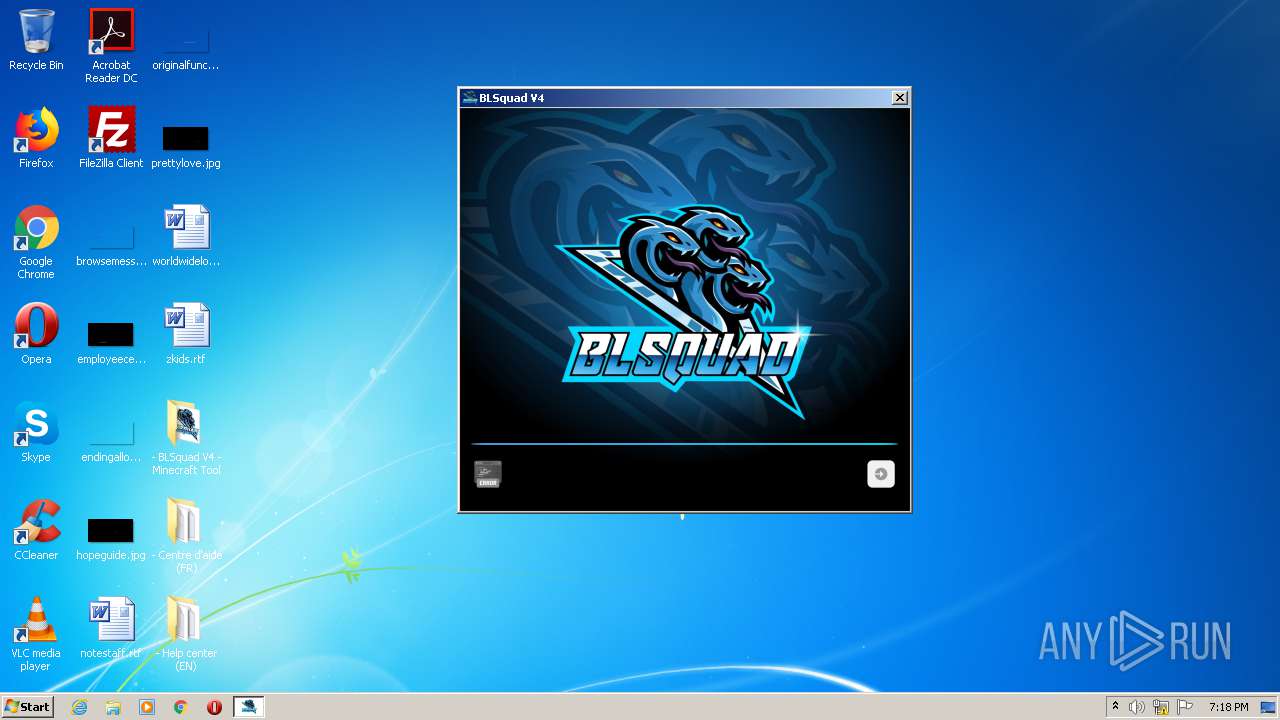Open BLSquad V4 Minecraft Tool folder

tap(186, 438)
